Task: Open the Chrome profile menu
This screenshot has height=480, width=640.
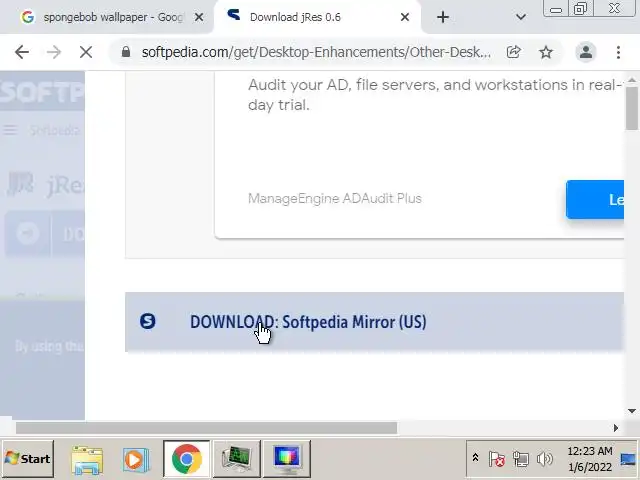Action: (586, 52)
